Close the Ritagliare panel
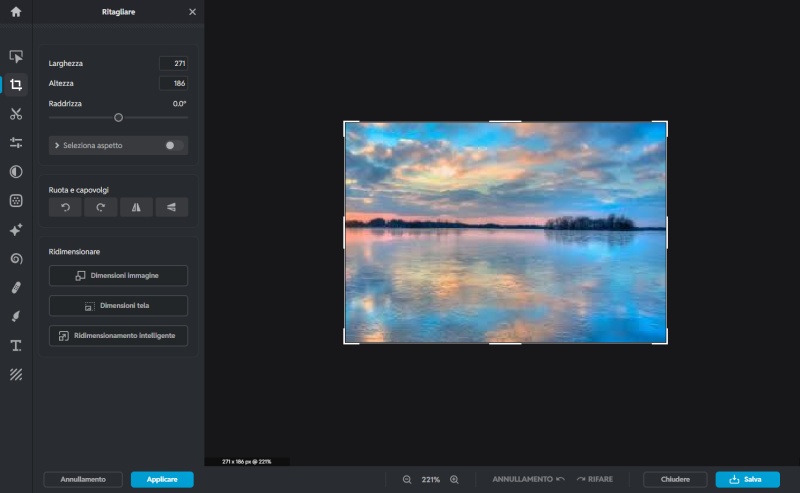 tap(193, 12)
